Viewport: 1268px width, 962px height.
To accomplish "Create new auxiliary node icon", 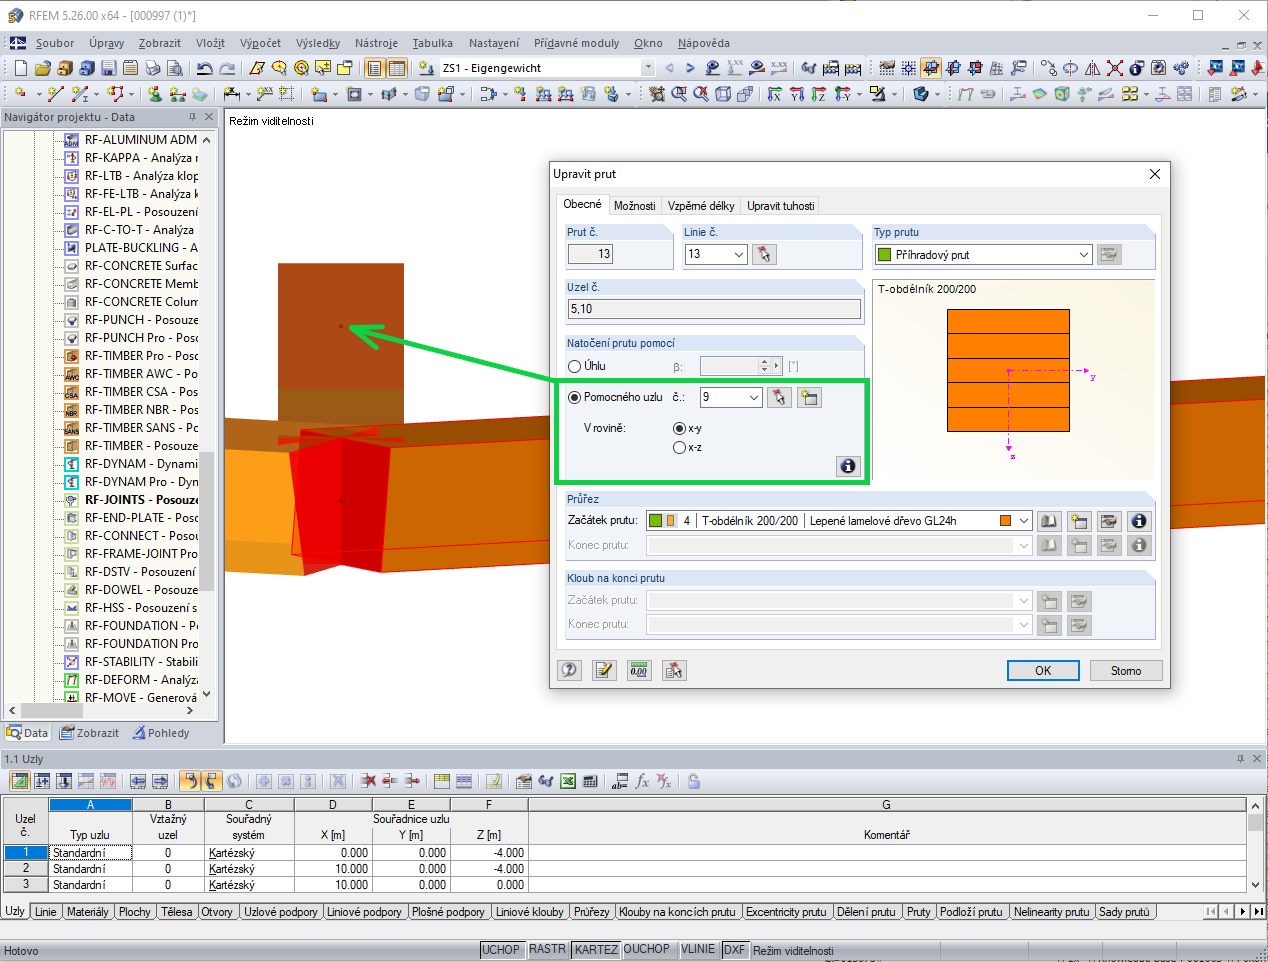I will (x=809, y=397).
